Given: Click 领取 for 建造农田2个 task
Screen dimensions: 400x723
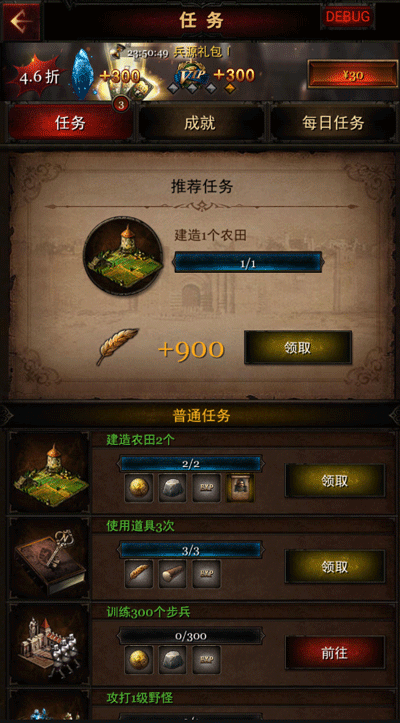Looking at the screenshot, I should pyautogui.click(x=335, y=480).
